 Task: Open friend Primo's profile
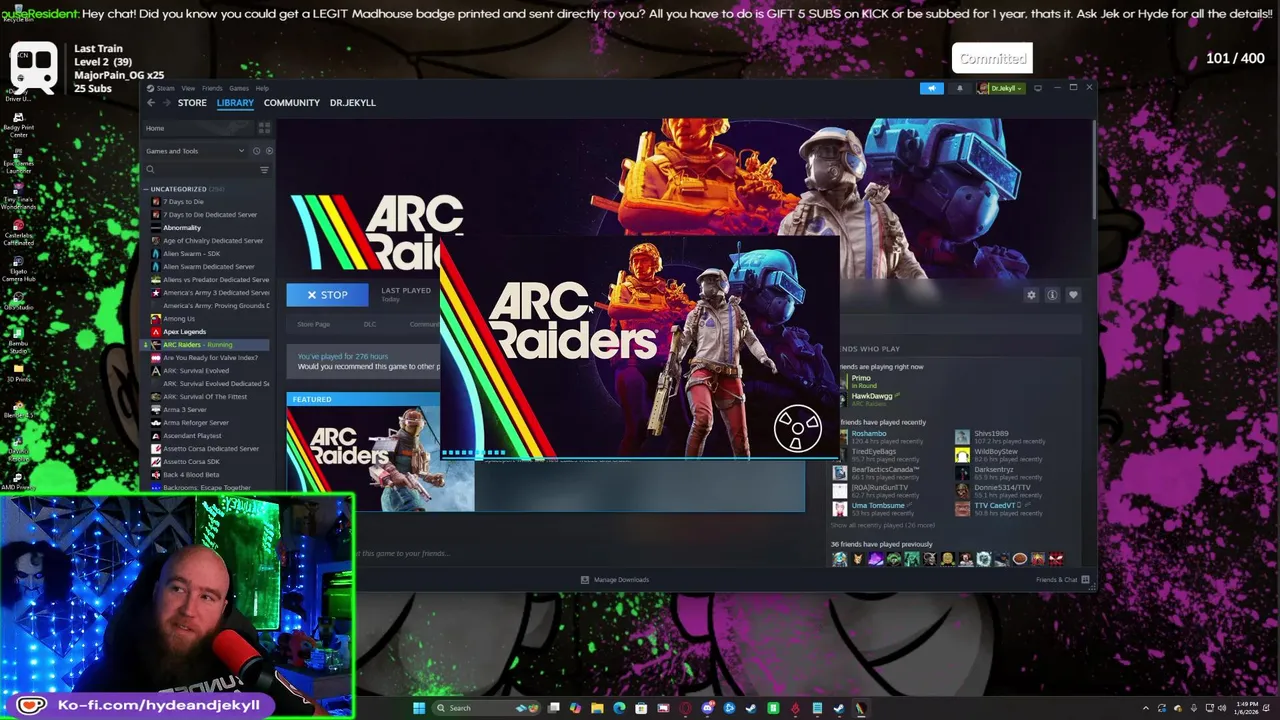861,378
